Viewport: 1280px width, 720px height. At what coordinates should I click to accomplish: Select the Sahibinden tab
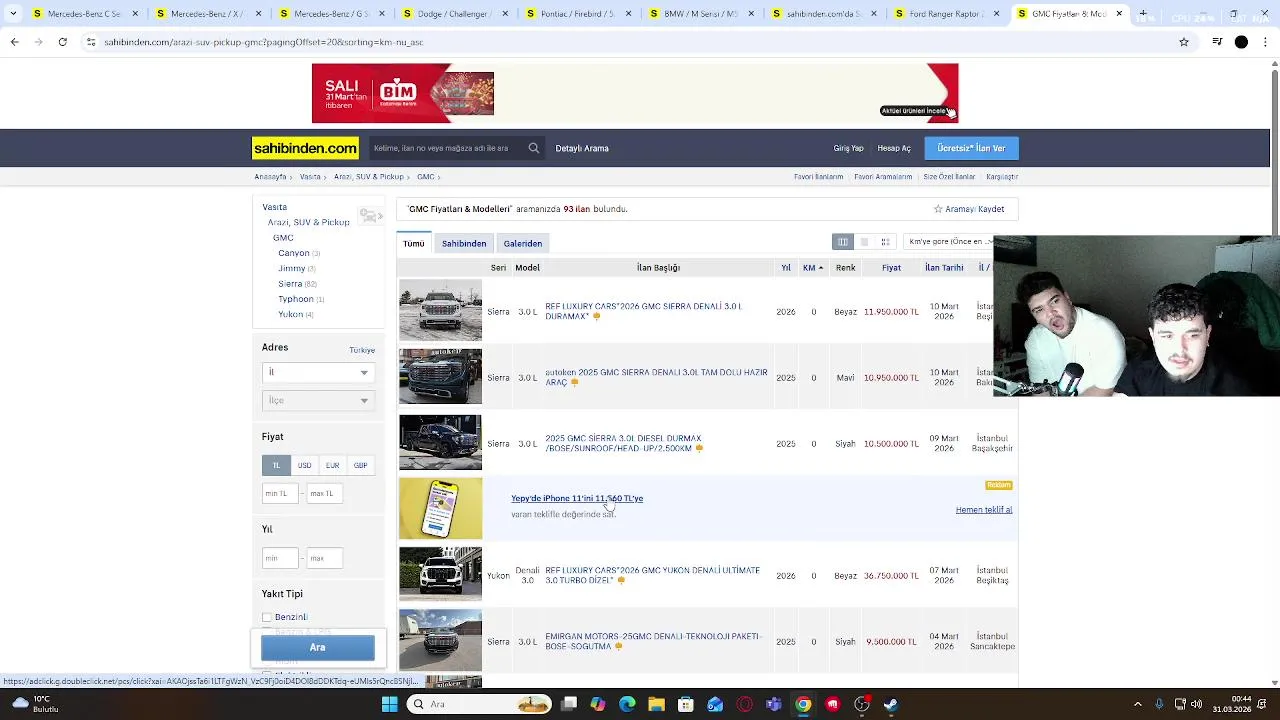tap(464, 243)
